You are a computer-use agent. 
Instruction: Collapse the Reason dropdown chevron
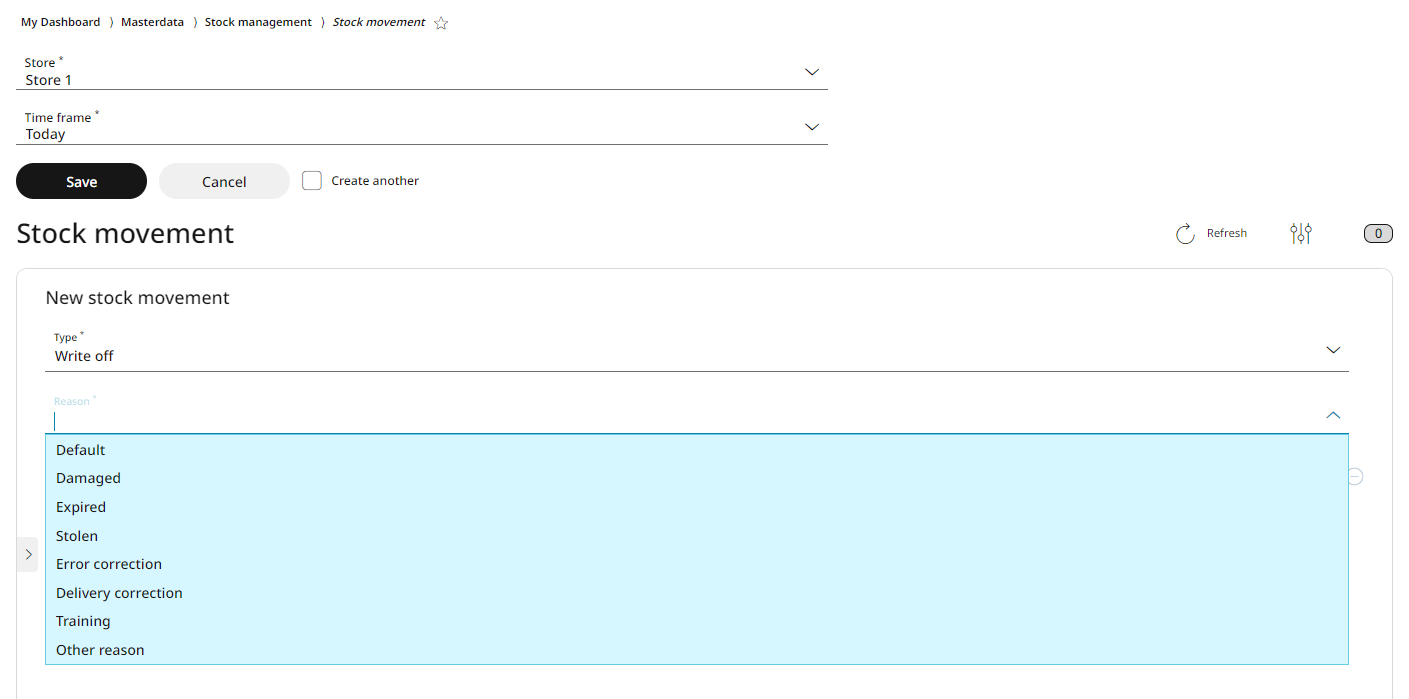coord(1333,415)
